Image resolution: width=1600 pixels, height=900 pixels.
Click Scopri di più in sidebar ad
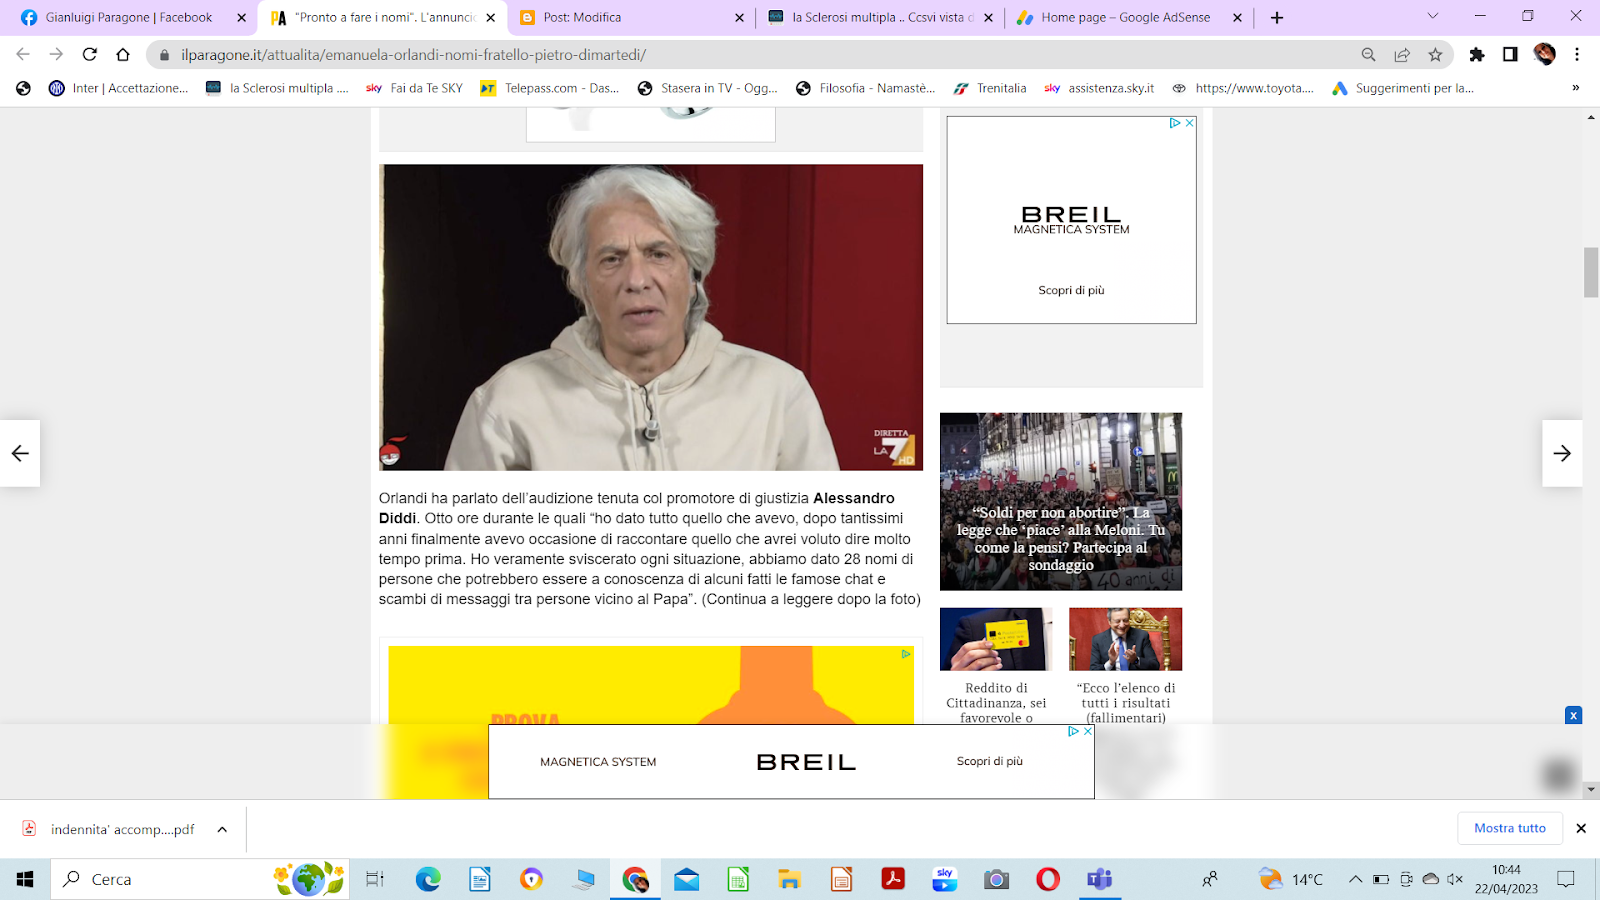point(1071,290)
